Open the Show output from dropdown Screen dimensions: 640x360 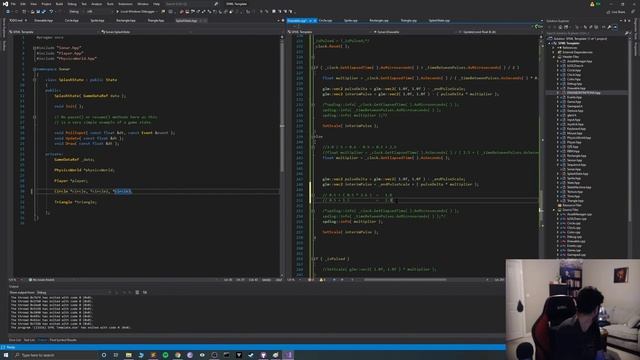tap(73, 292)
